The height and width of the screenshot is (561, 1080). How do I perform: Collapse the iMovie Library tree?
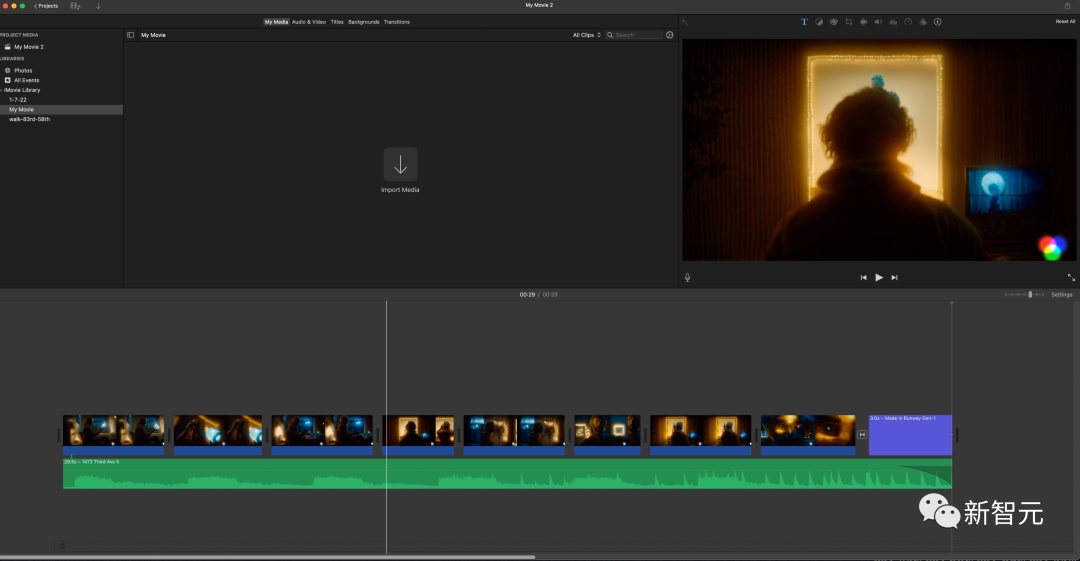[x=2, y=90]
